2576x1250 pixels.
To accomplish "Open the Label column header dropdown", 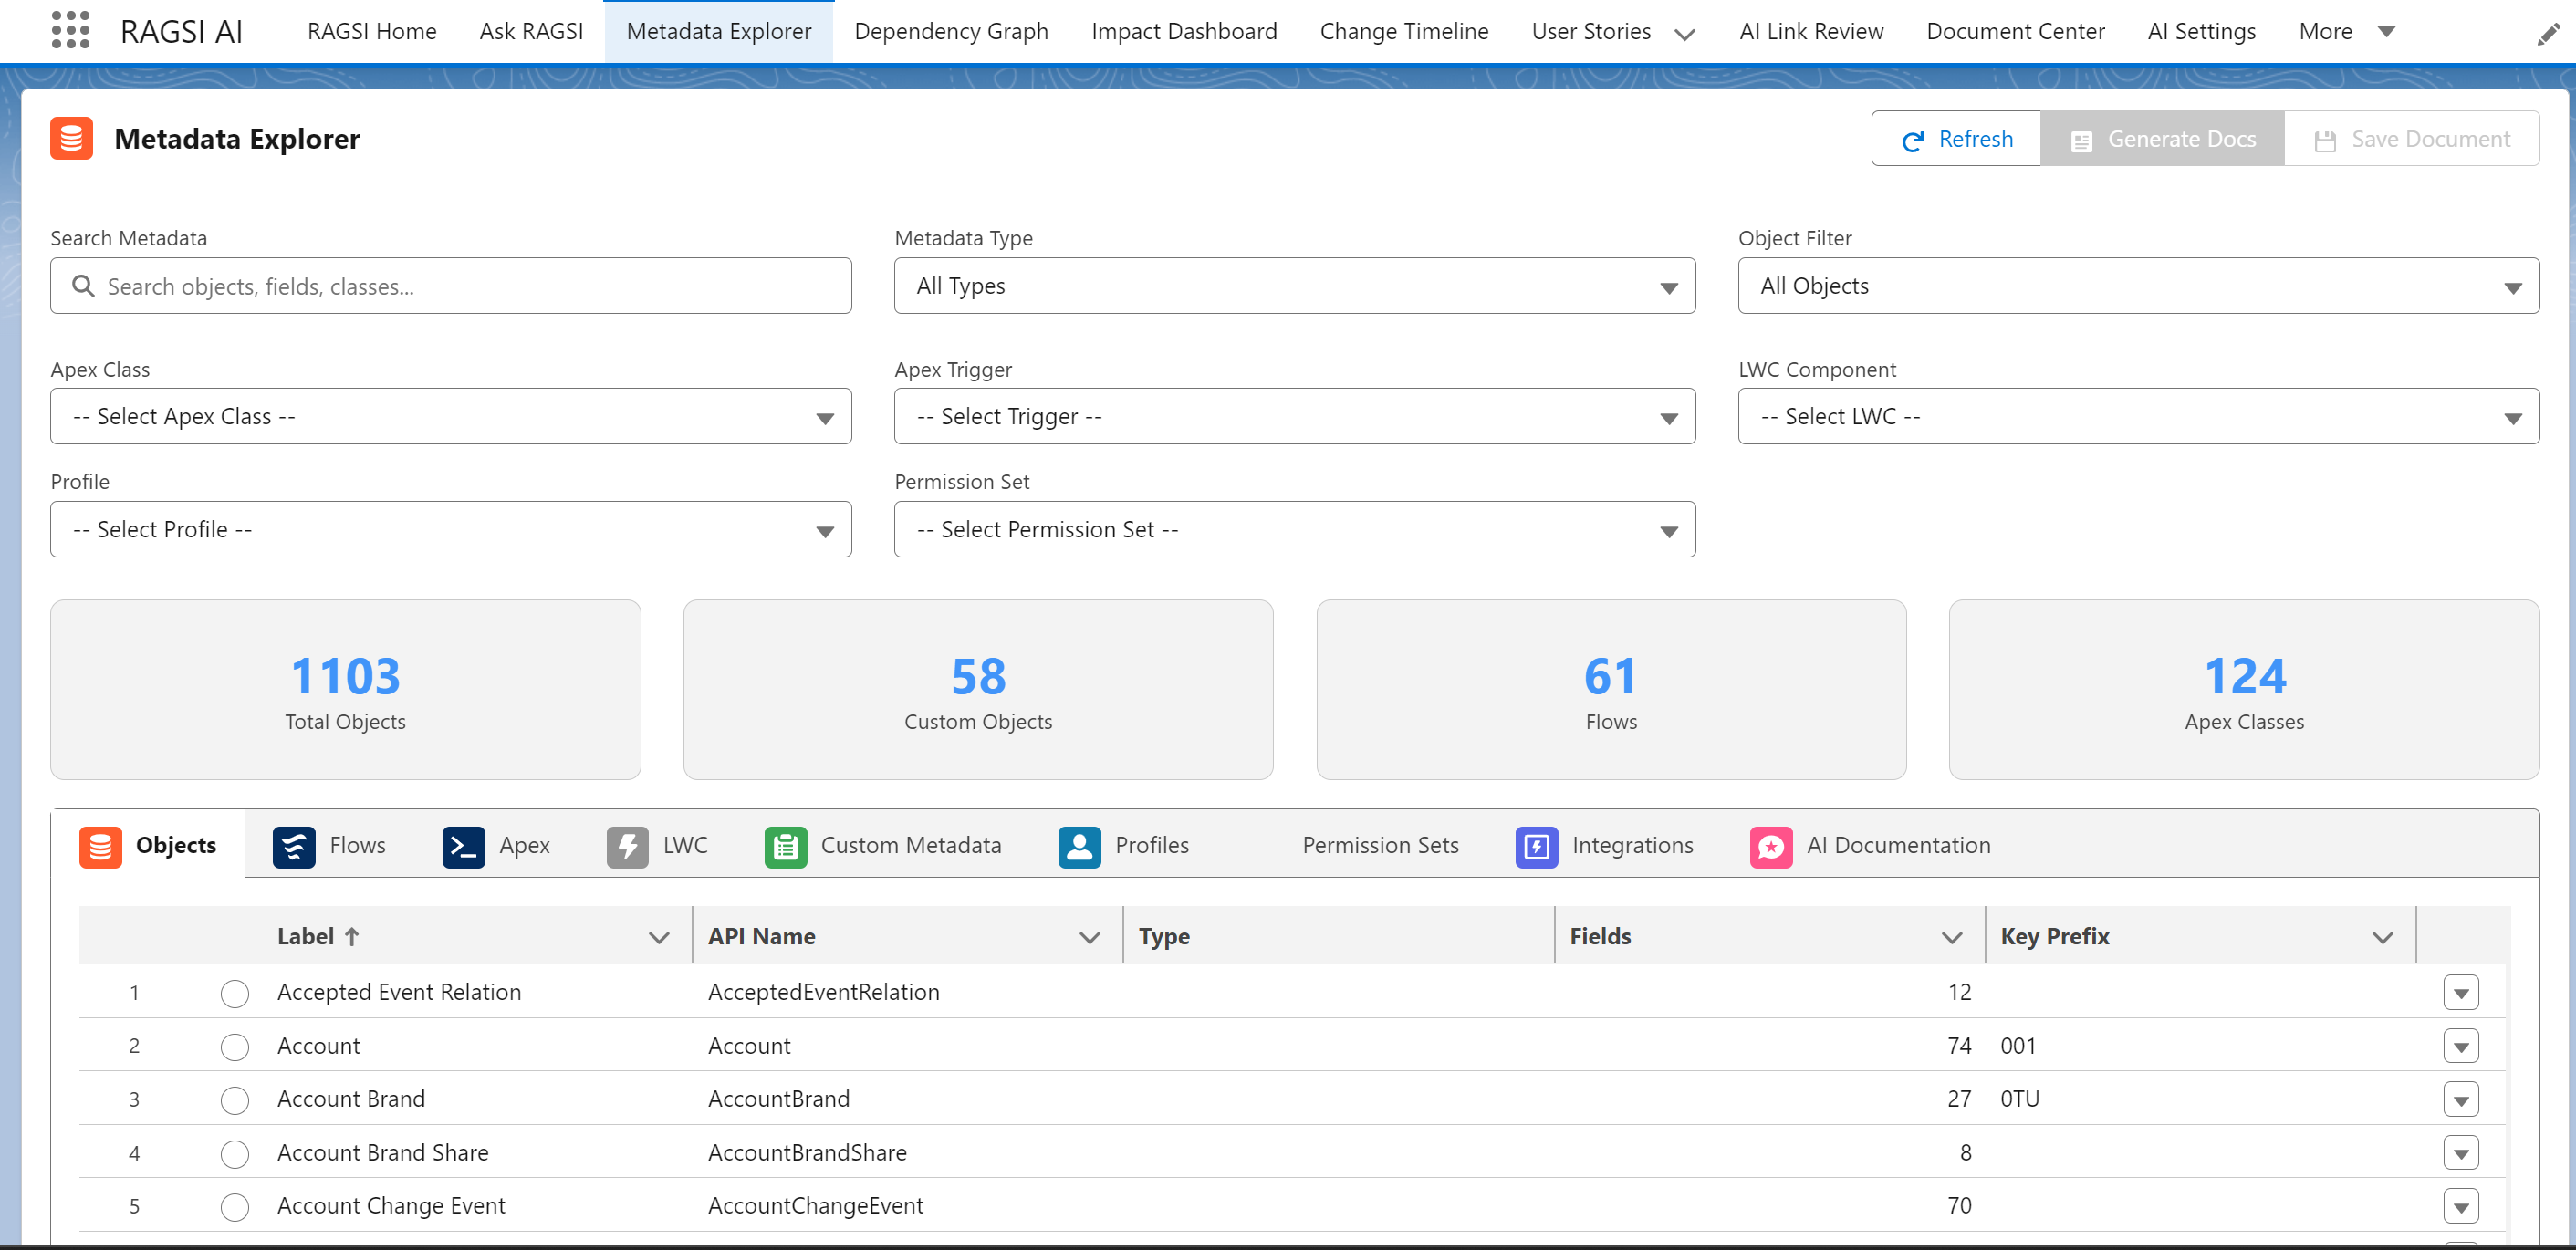I will tap(659, 936).
